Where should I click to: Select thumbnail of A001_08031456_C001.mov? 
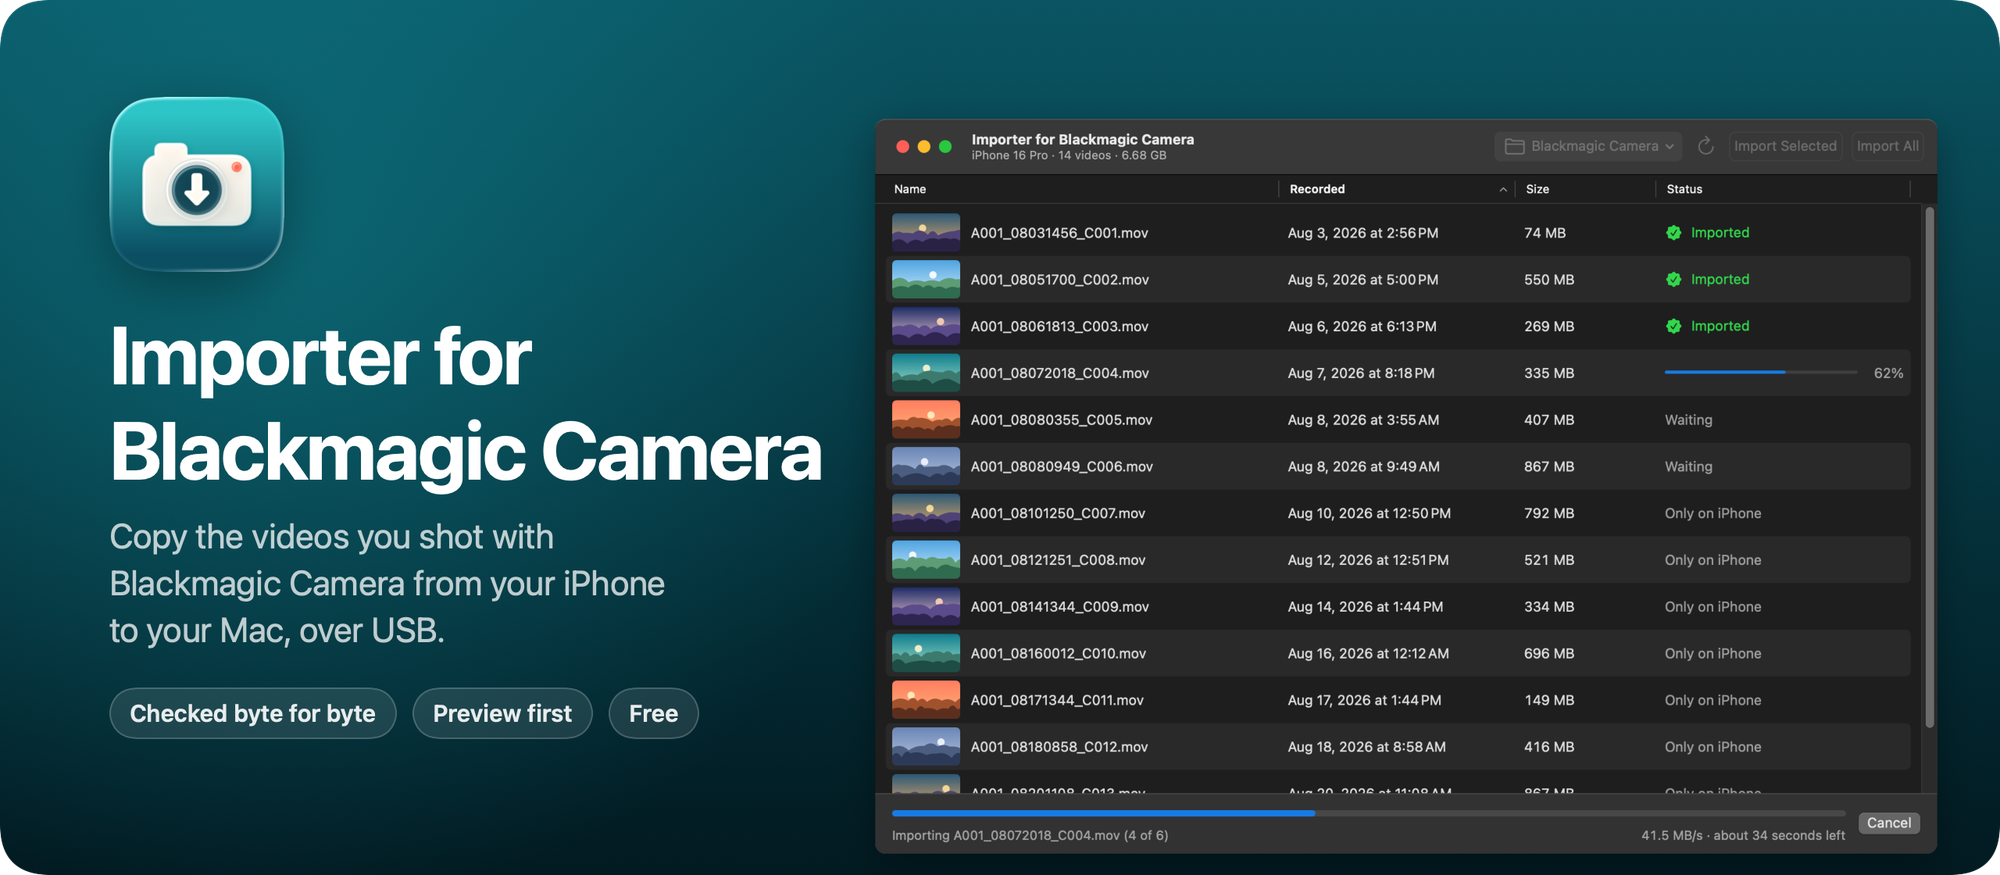point(926,233)
